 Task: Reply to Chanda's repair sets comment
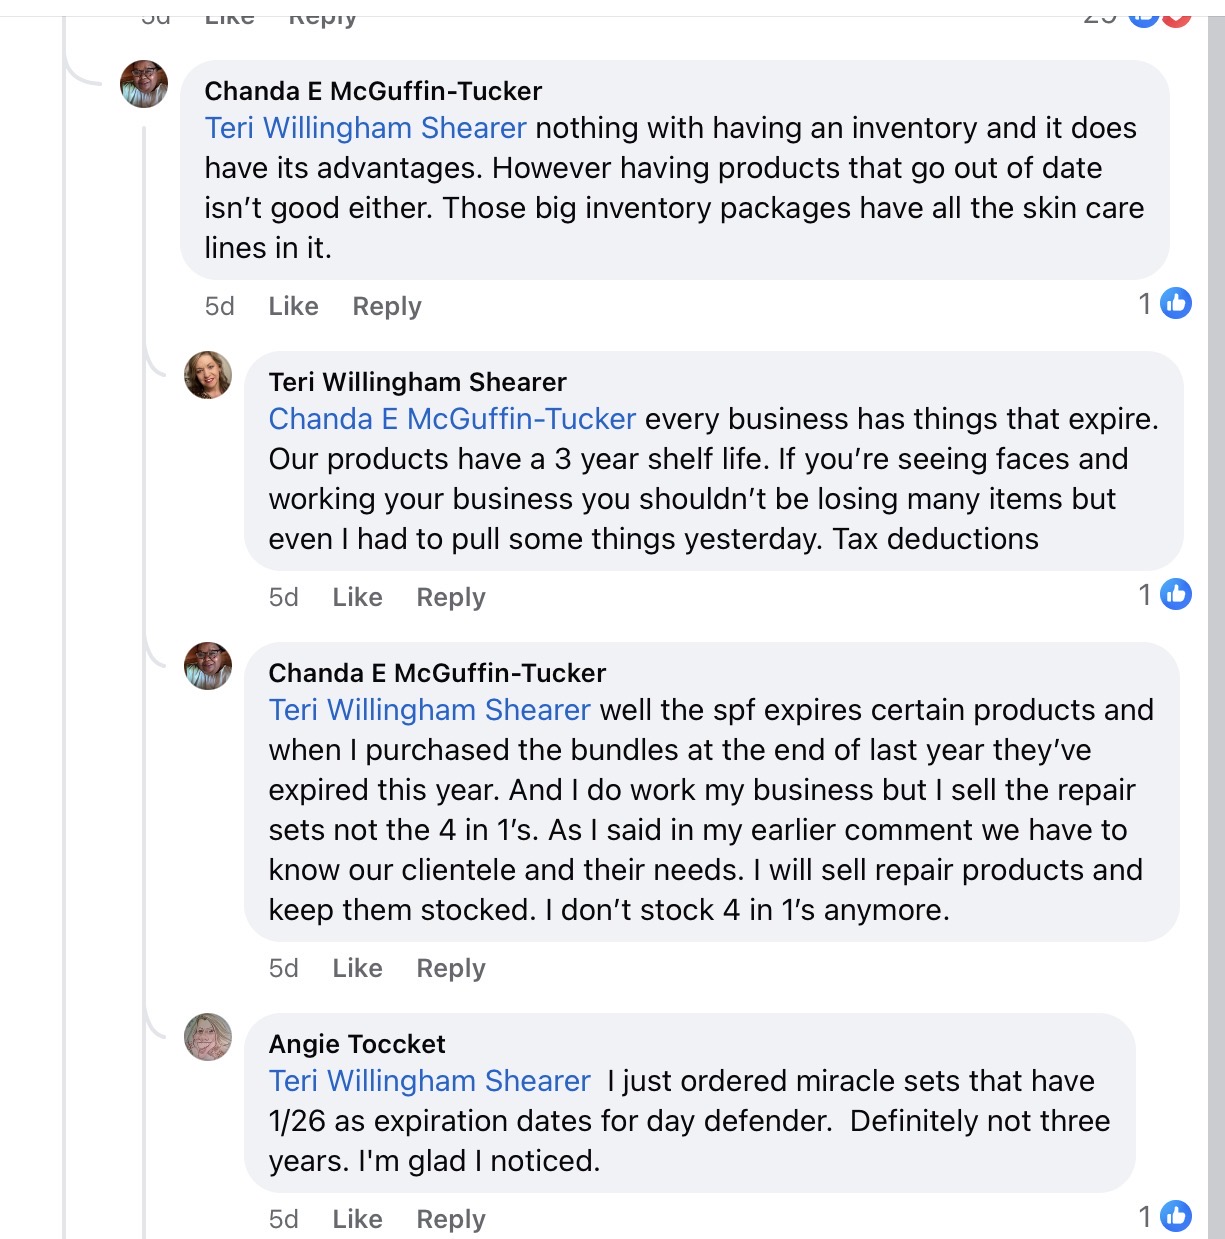tap(451, 968)
